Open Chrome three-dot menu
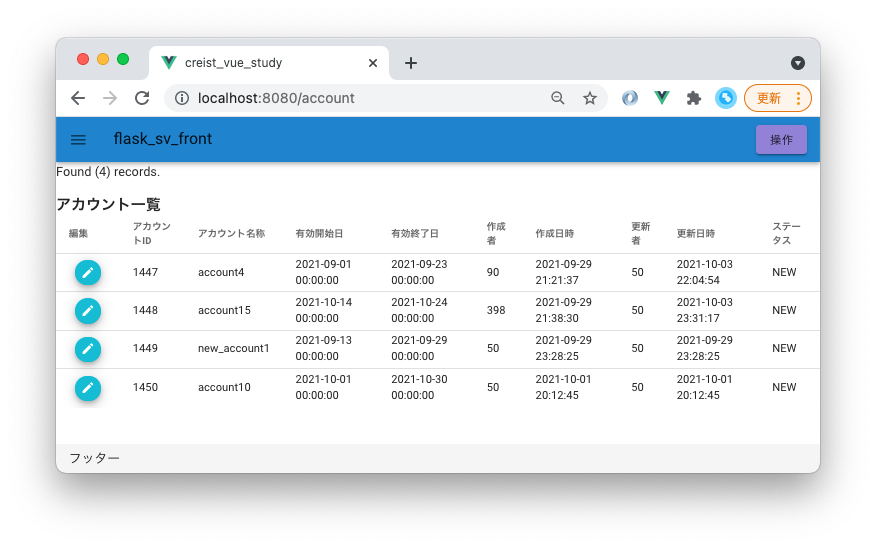 tap(798, 98)
